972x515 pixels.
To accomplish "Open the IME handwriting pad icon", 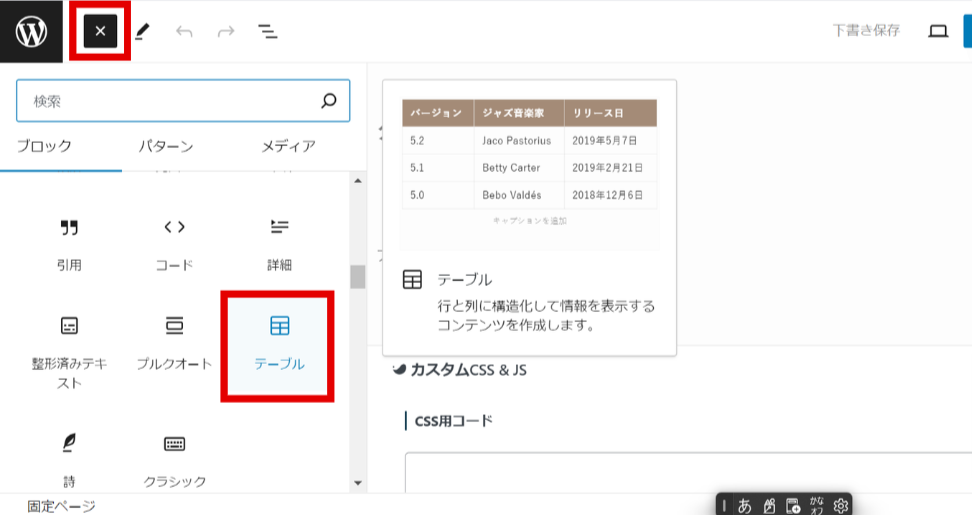I will [x=769, y=506].
